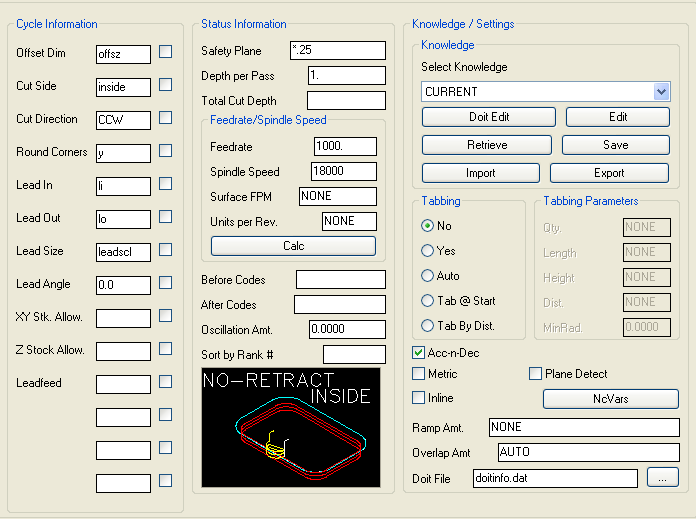
Task: Select the Yes tabbing radio button
Action: [427, 251]
